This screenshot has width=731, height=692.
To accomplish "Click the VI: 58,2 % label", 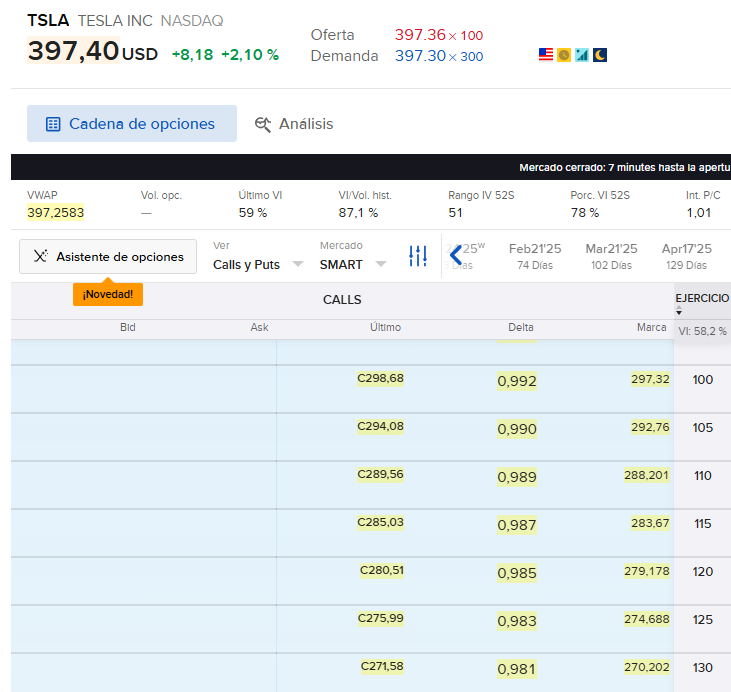I will [702, 332].
